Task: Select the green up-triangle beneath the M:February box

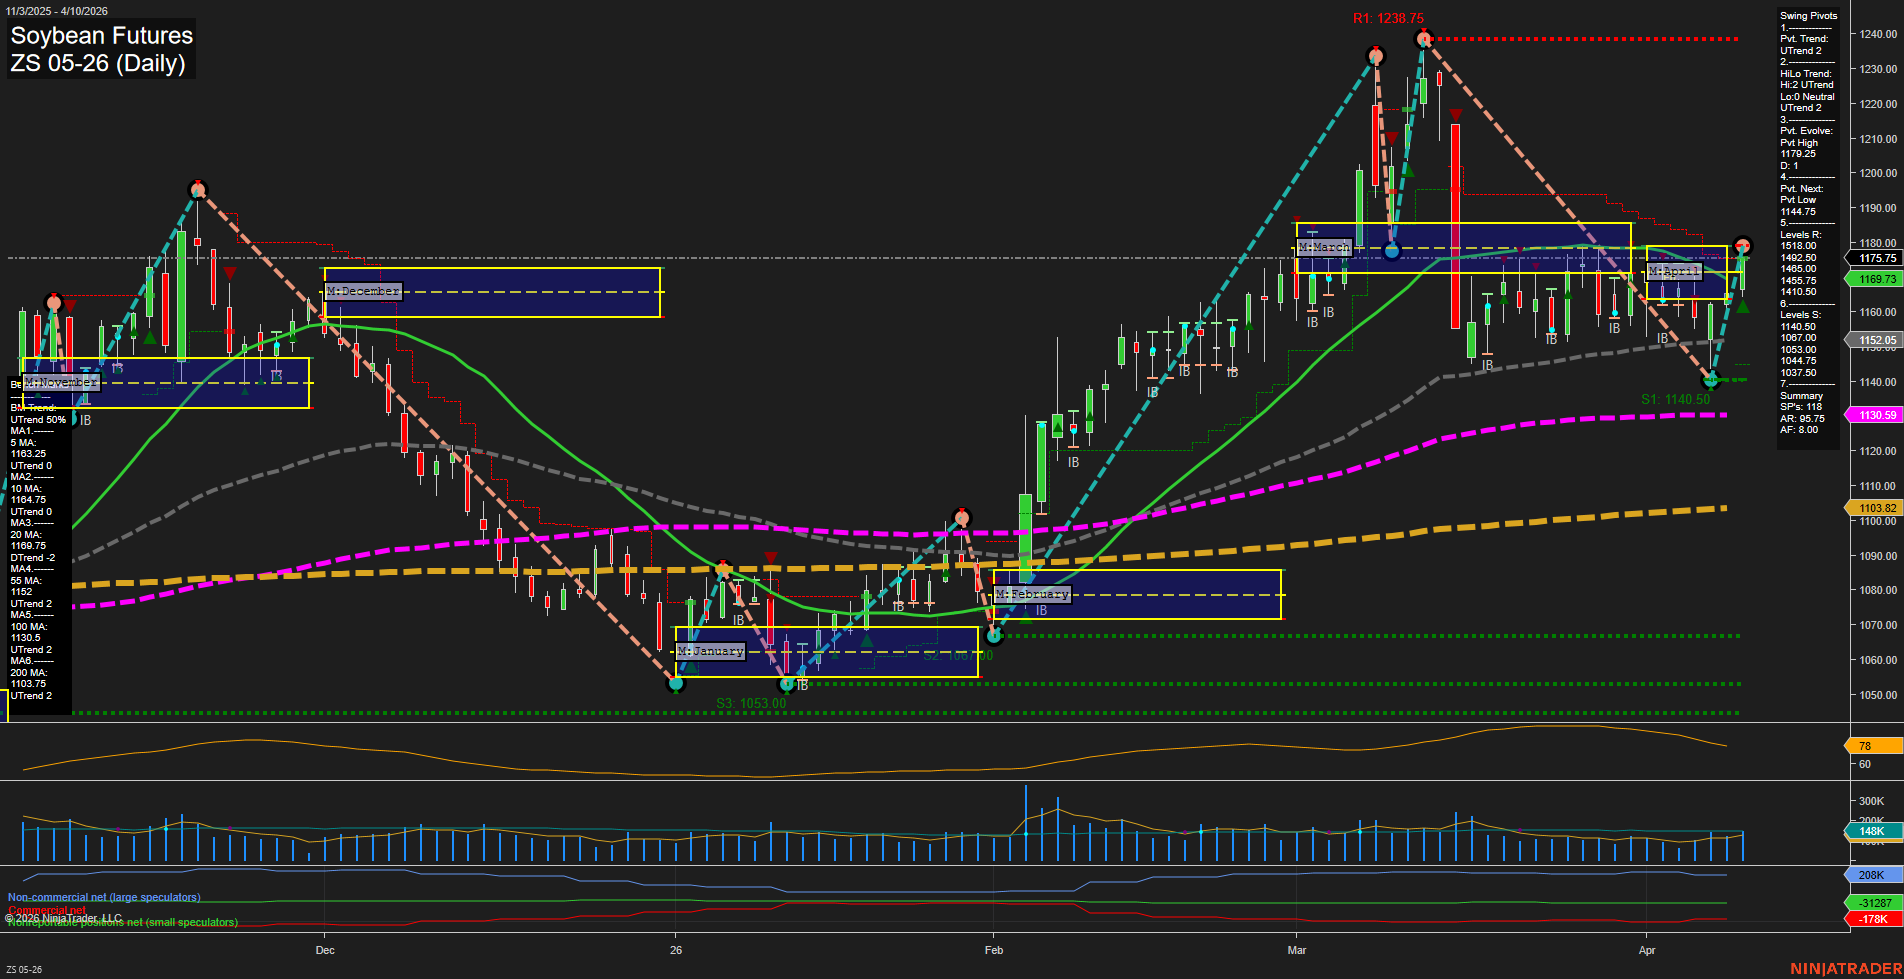Action: pyautogui.click(x=1026, y=616)
